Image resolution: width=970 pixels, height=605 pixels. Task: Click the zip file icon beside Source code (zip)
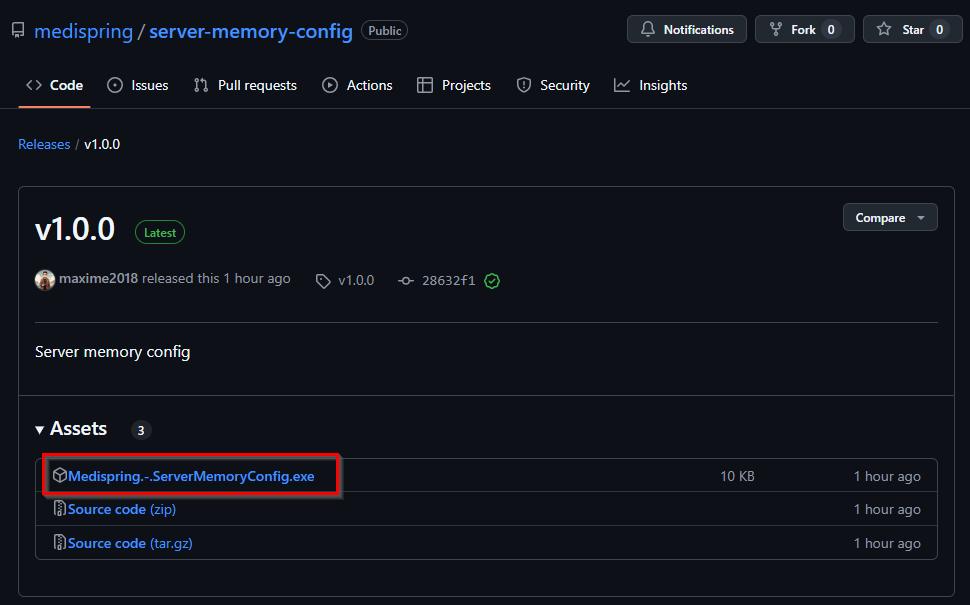[59, 508]
